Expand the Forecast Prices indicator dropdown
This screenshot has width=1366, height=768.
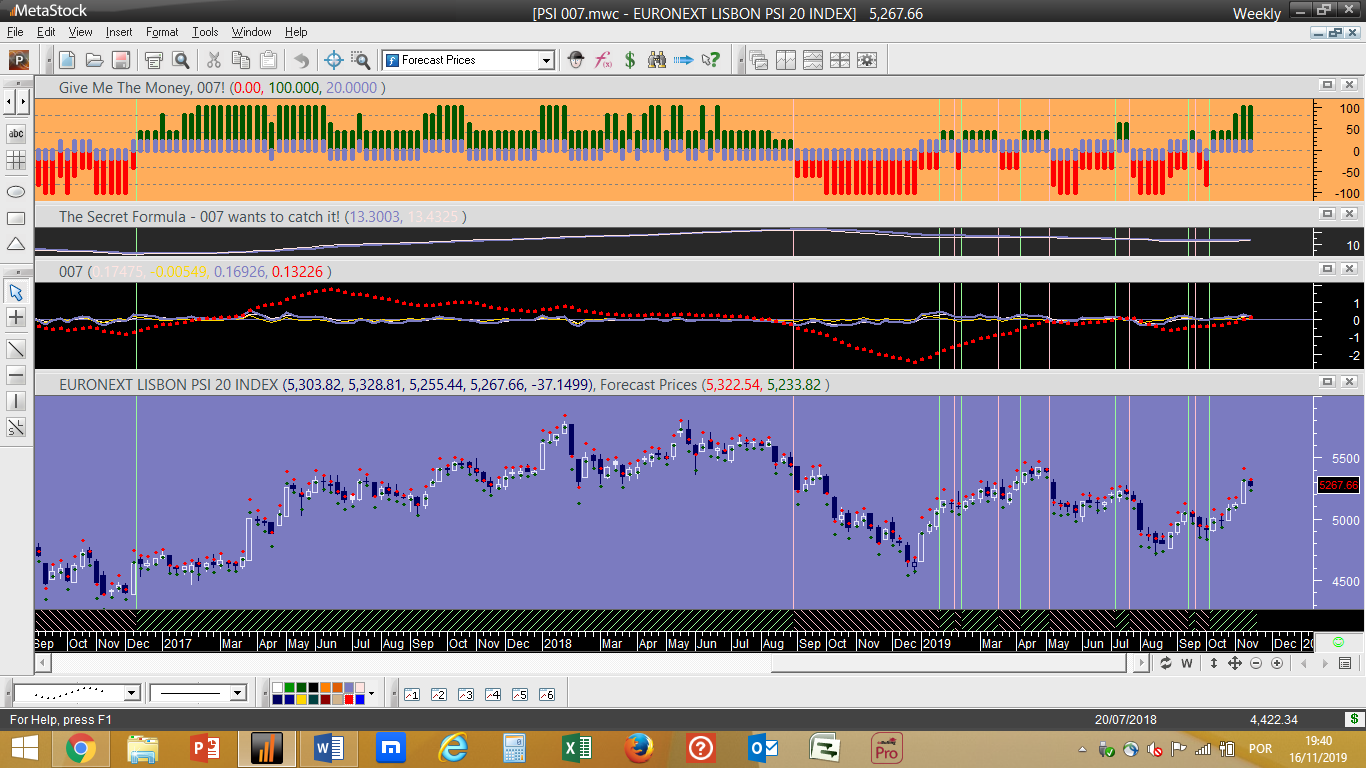pyautogui.click(x=546, y=60)
